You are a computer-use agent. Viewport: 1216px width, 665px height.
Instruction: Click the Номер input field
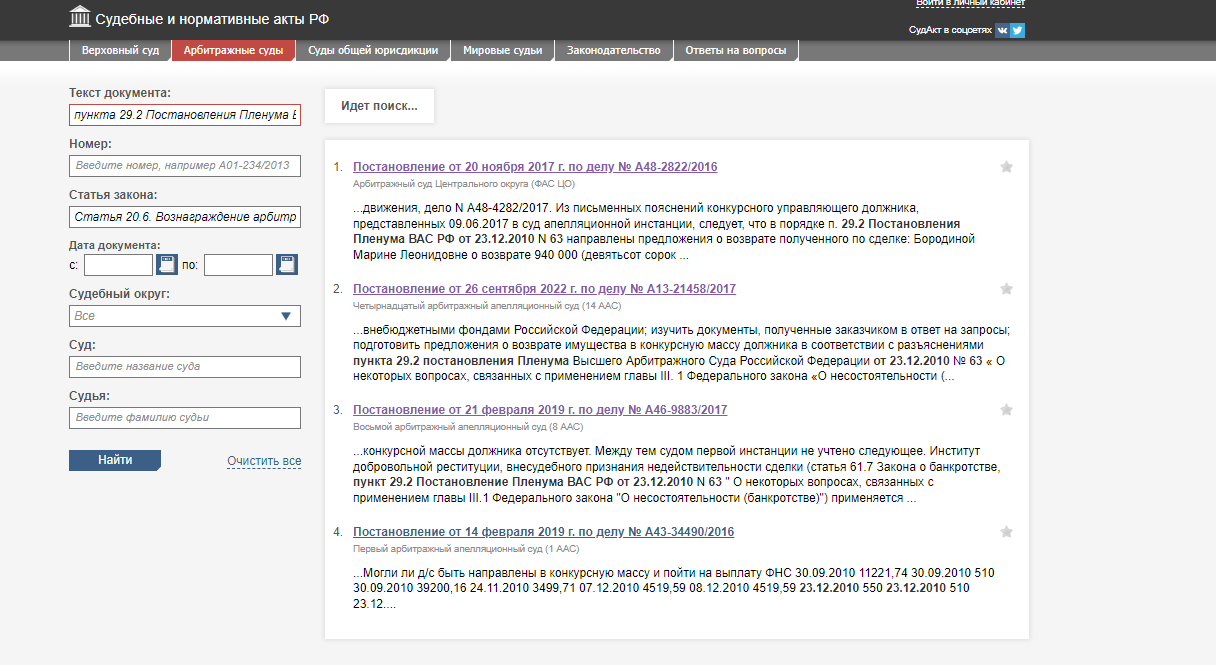coord(185,166)
